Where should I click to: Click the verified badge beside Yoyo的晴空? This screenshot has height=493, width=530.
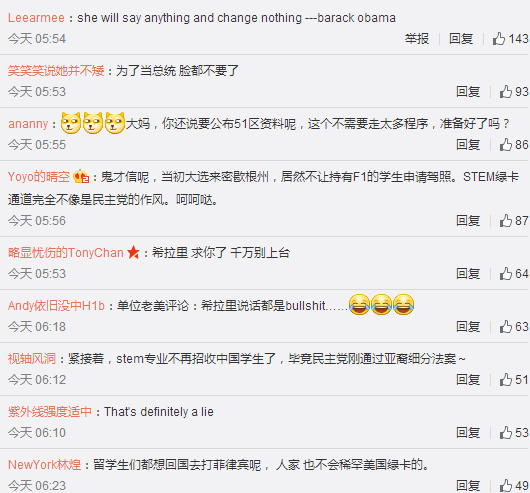(x=81, y=176)
